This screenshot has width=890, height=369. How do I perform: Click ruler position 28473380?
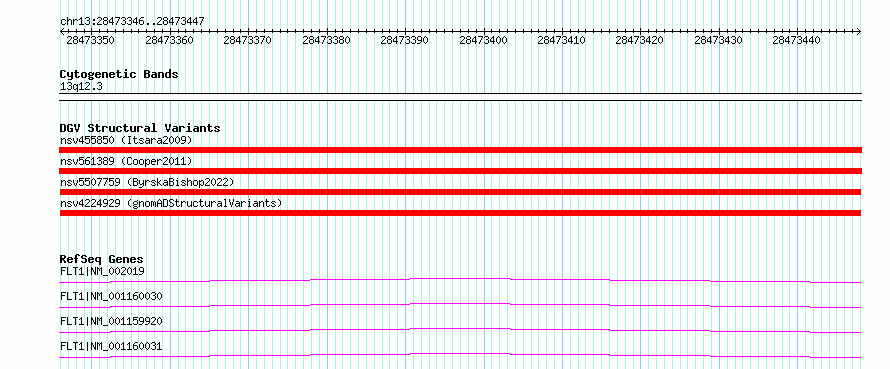coord(326,40)
